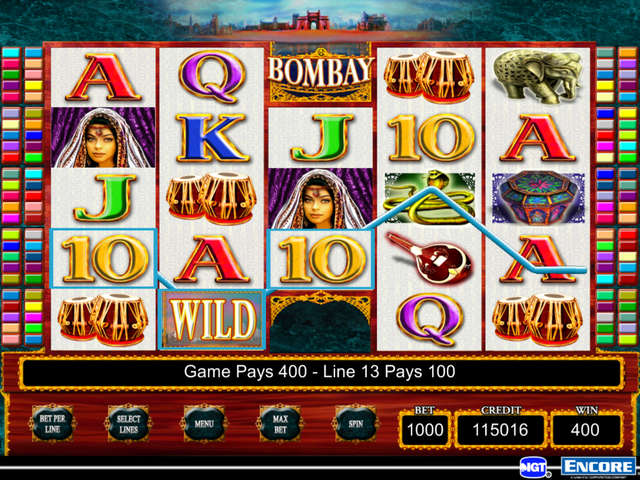640x480 pixels.
Task: Click the blue K symbol
Action: [x=212, y=137]
